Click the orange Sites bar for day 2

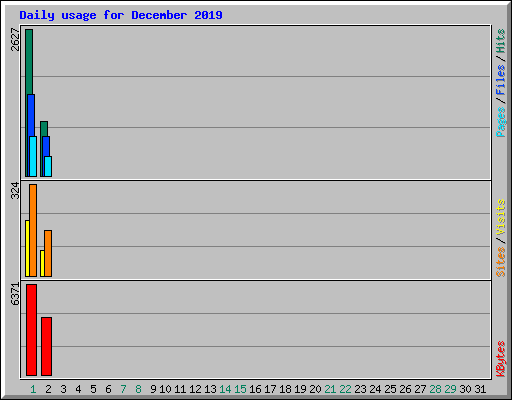pyautogui.click(x=48, y=253)
